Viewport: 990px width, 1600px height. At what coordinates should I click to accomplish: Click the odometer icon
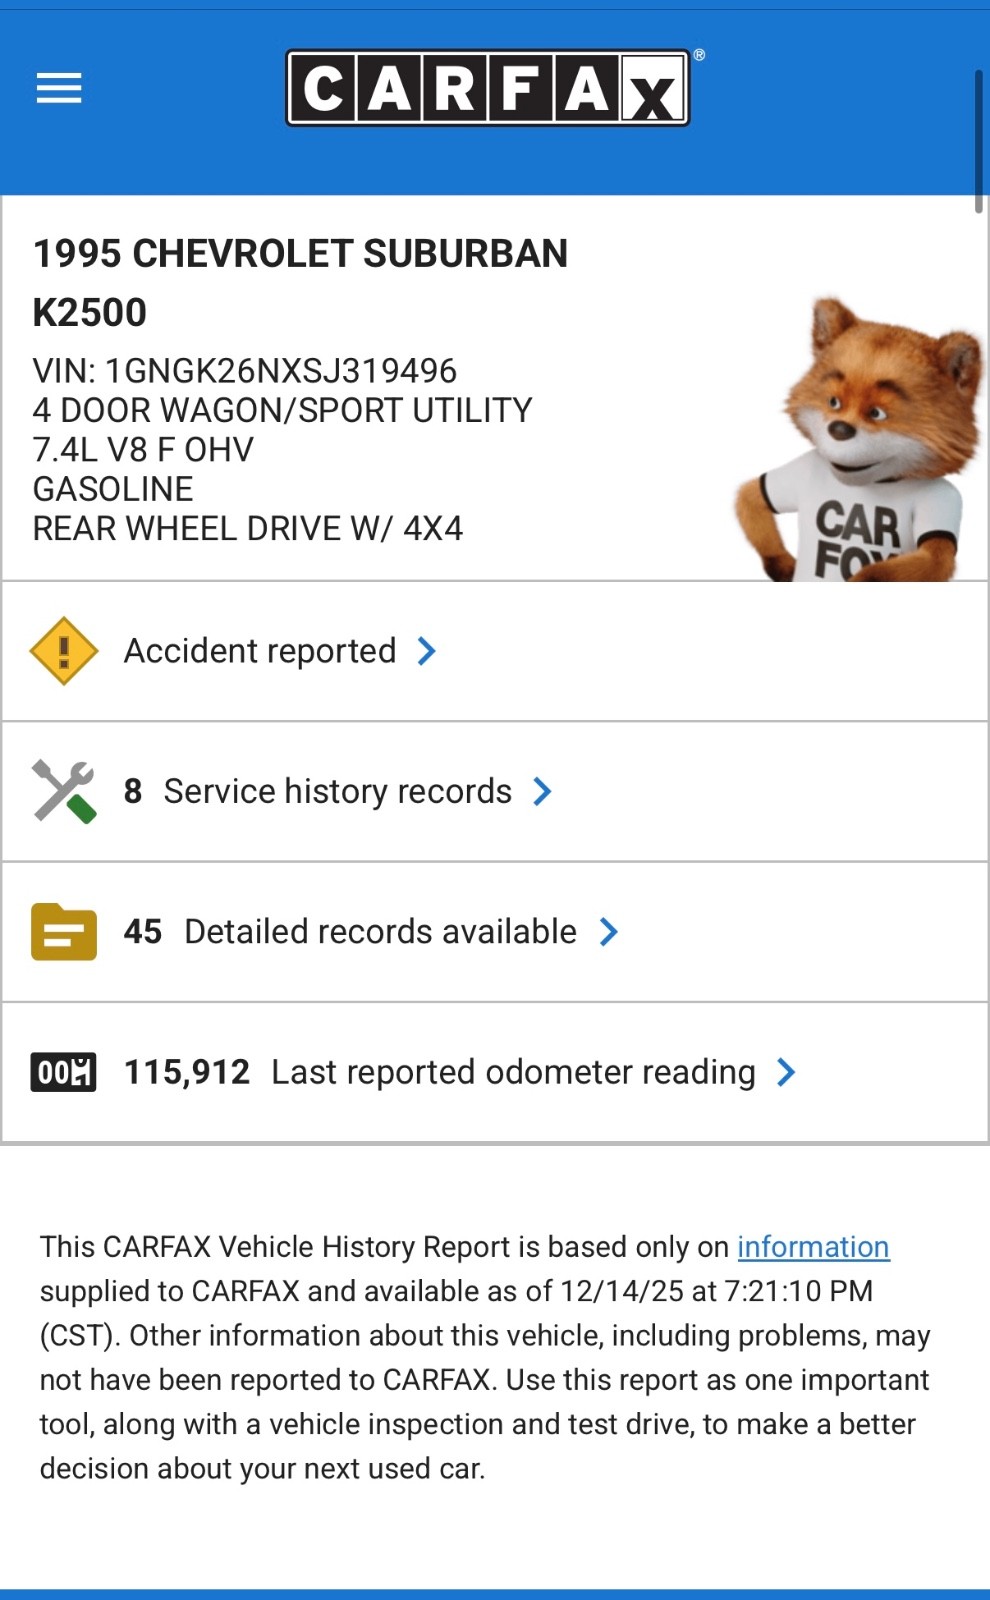click(64, 1072)
